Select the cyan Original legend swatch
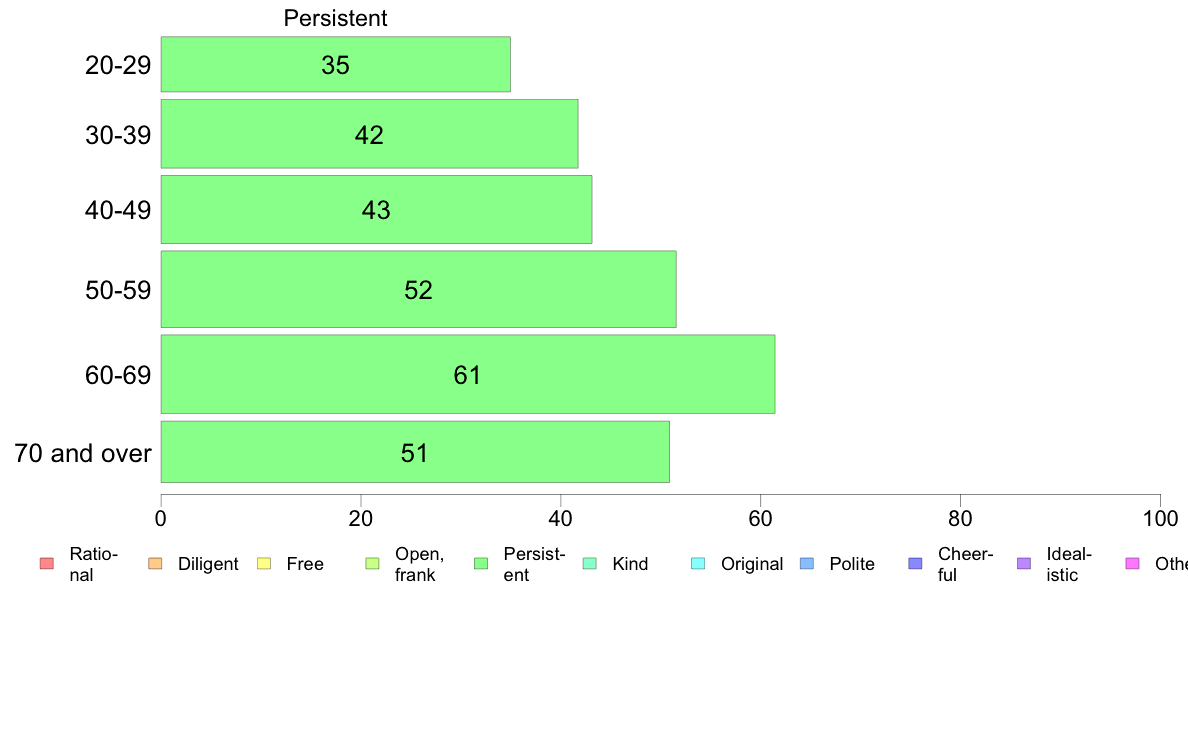This screenshot has width=1188, height=736. pos(698,563)
